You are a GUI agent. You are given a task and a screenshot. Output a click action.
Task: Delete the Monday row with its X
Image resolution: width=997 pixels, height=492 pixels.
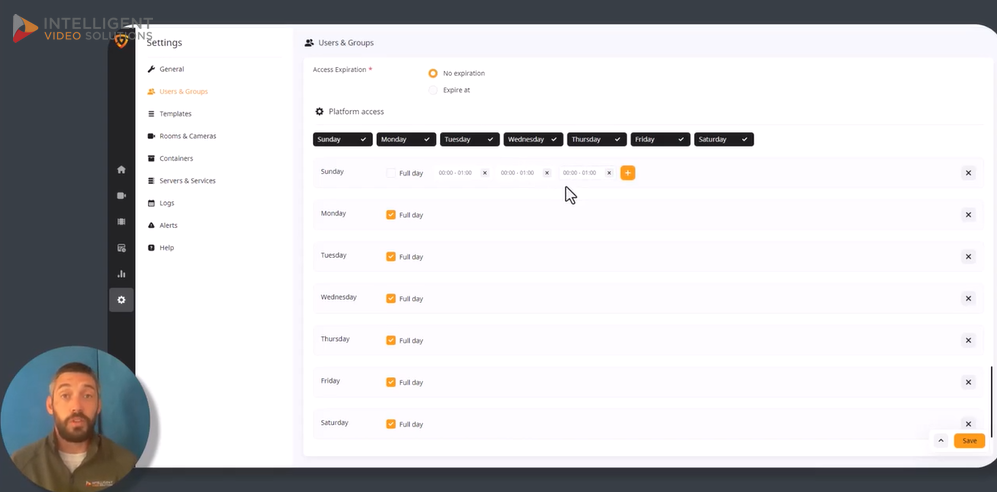968,215
